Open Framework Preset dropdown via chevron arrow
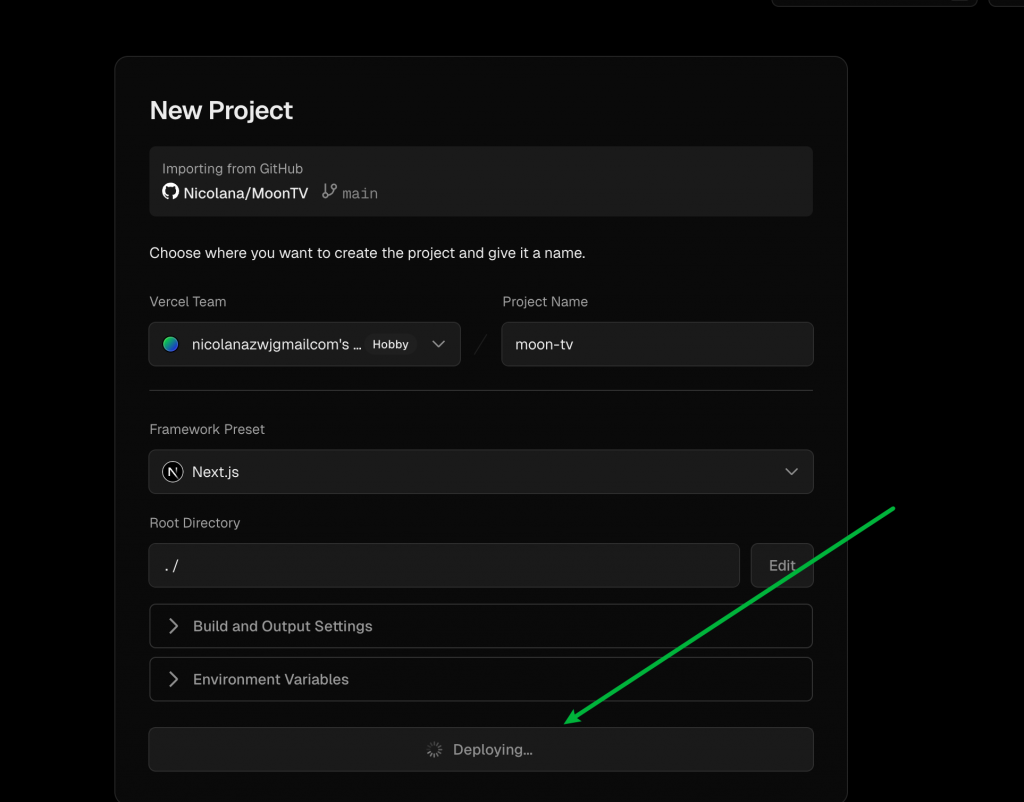1024x802 pixels. (x=791, y=472)
